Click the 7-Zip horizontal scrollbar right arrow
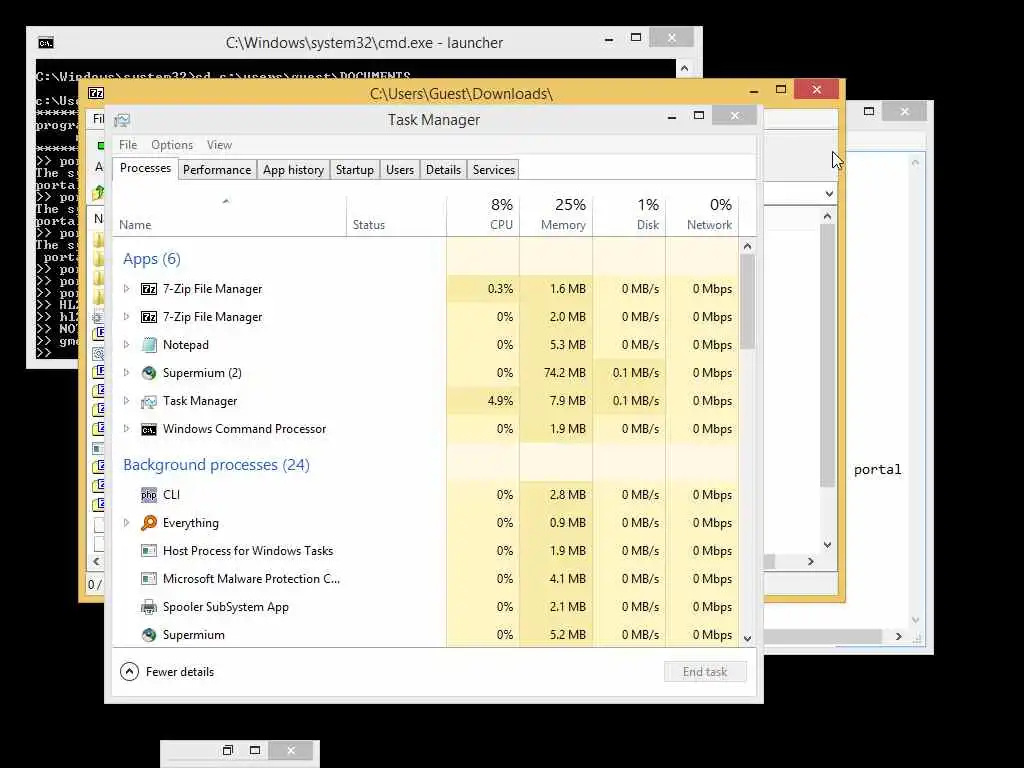Image resolution: width=1024 pixels, height=768 pixels. click(810, 562)
